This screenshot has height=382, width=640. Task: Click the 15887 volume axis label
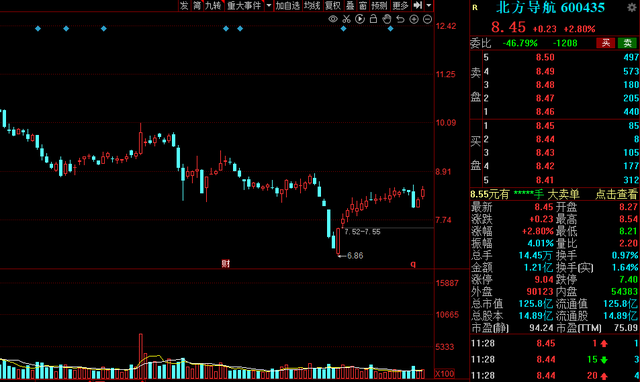click(447, 283)
